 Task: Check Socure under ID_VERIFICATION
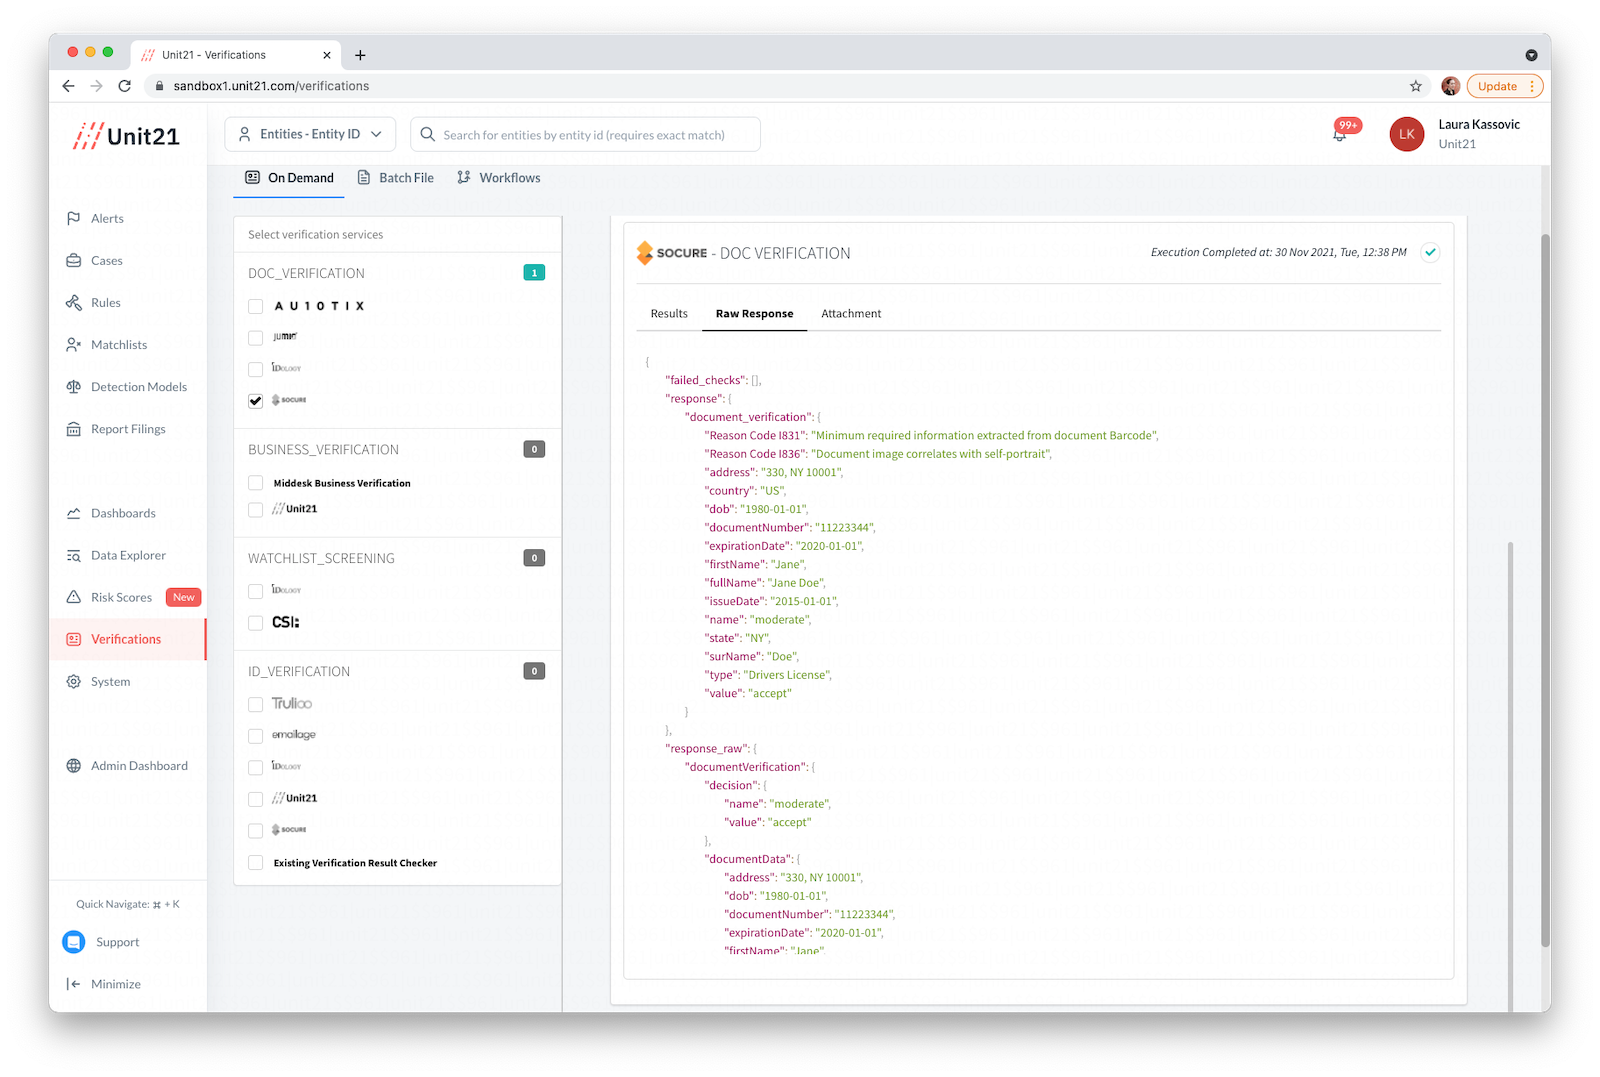click(x=256, y=830)
